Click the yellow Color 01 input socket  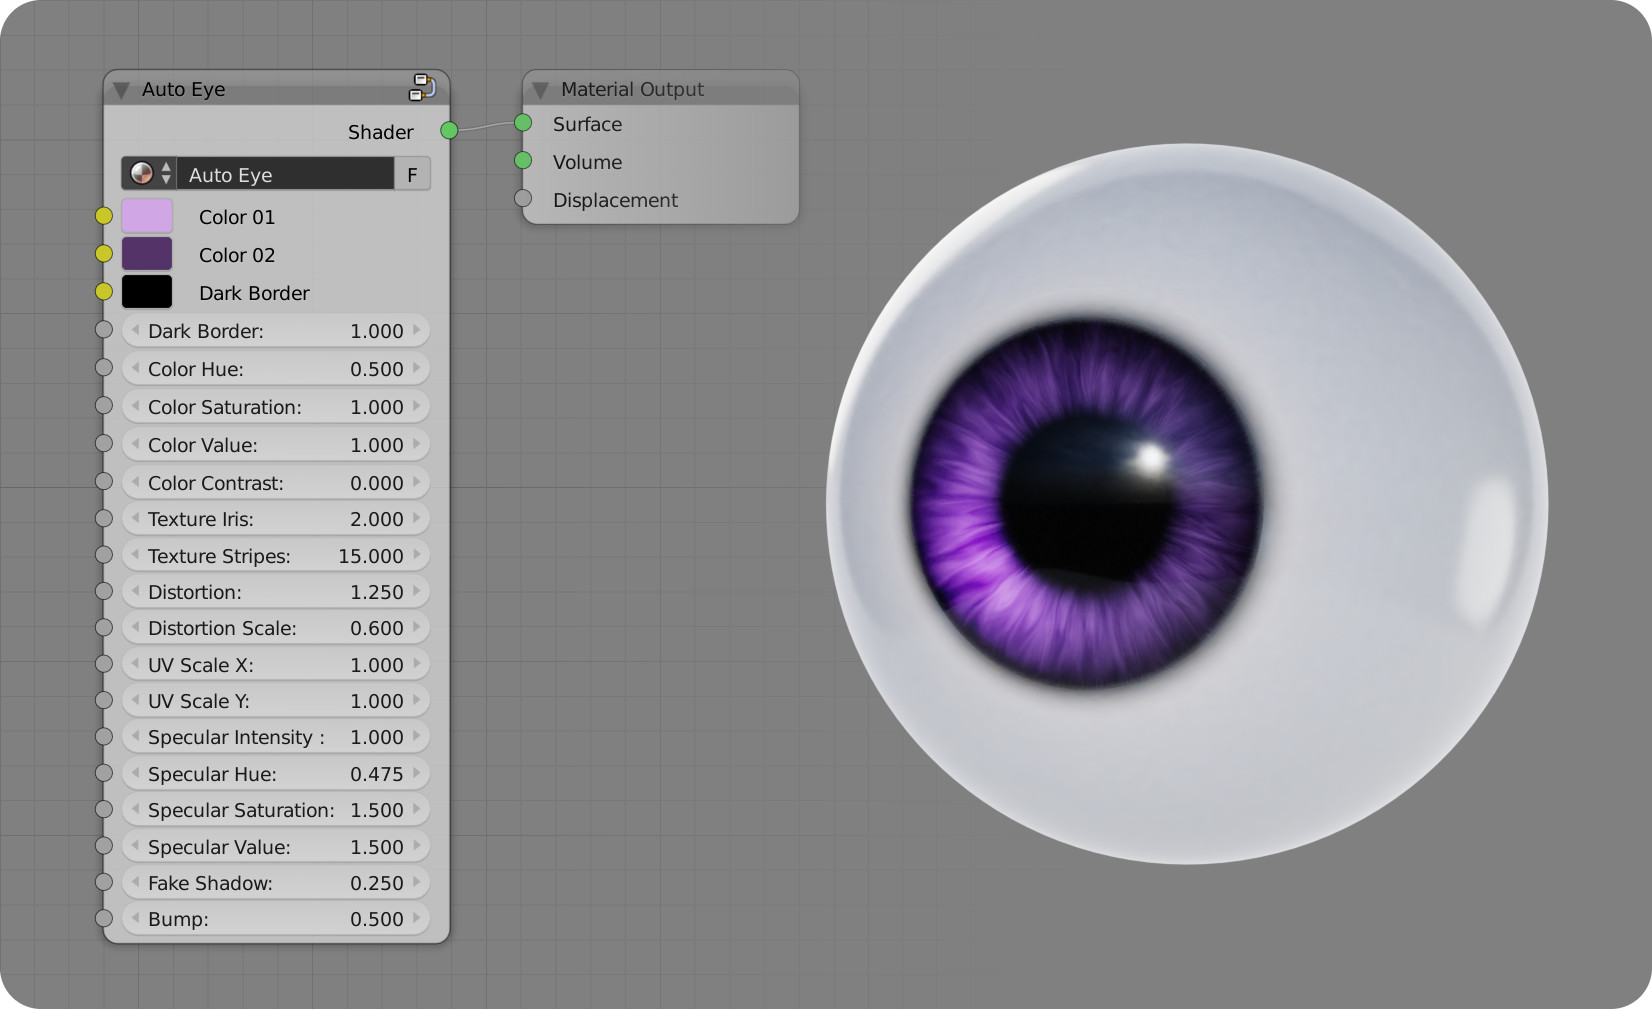pos(103,214)
